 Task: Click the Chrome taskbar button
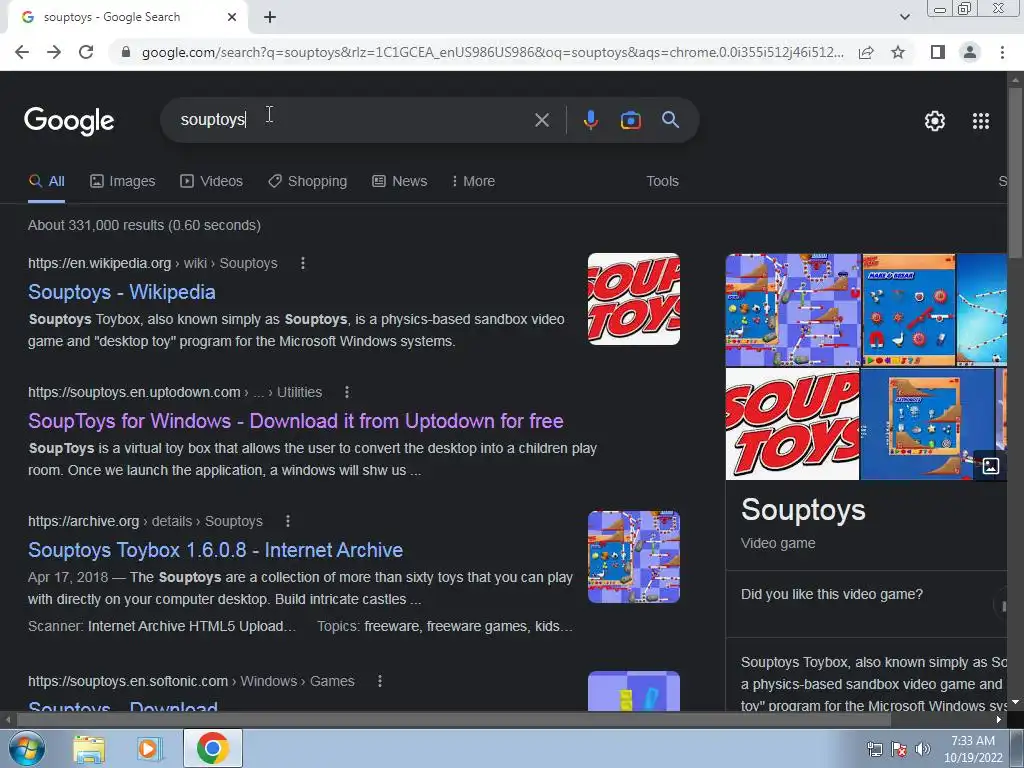[212, 748]
